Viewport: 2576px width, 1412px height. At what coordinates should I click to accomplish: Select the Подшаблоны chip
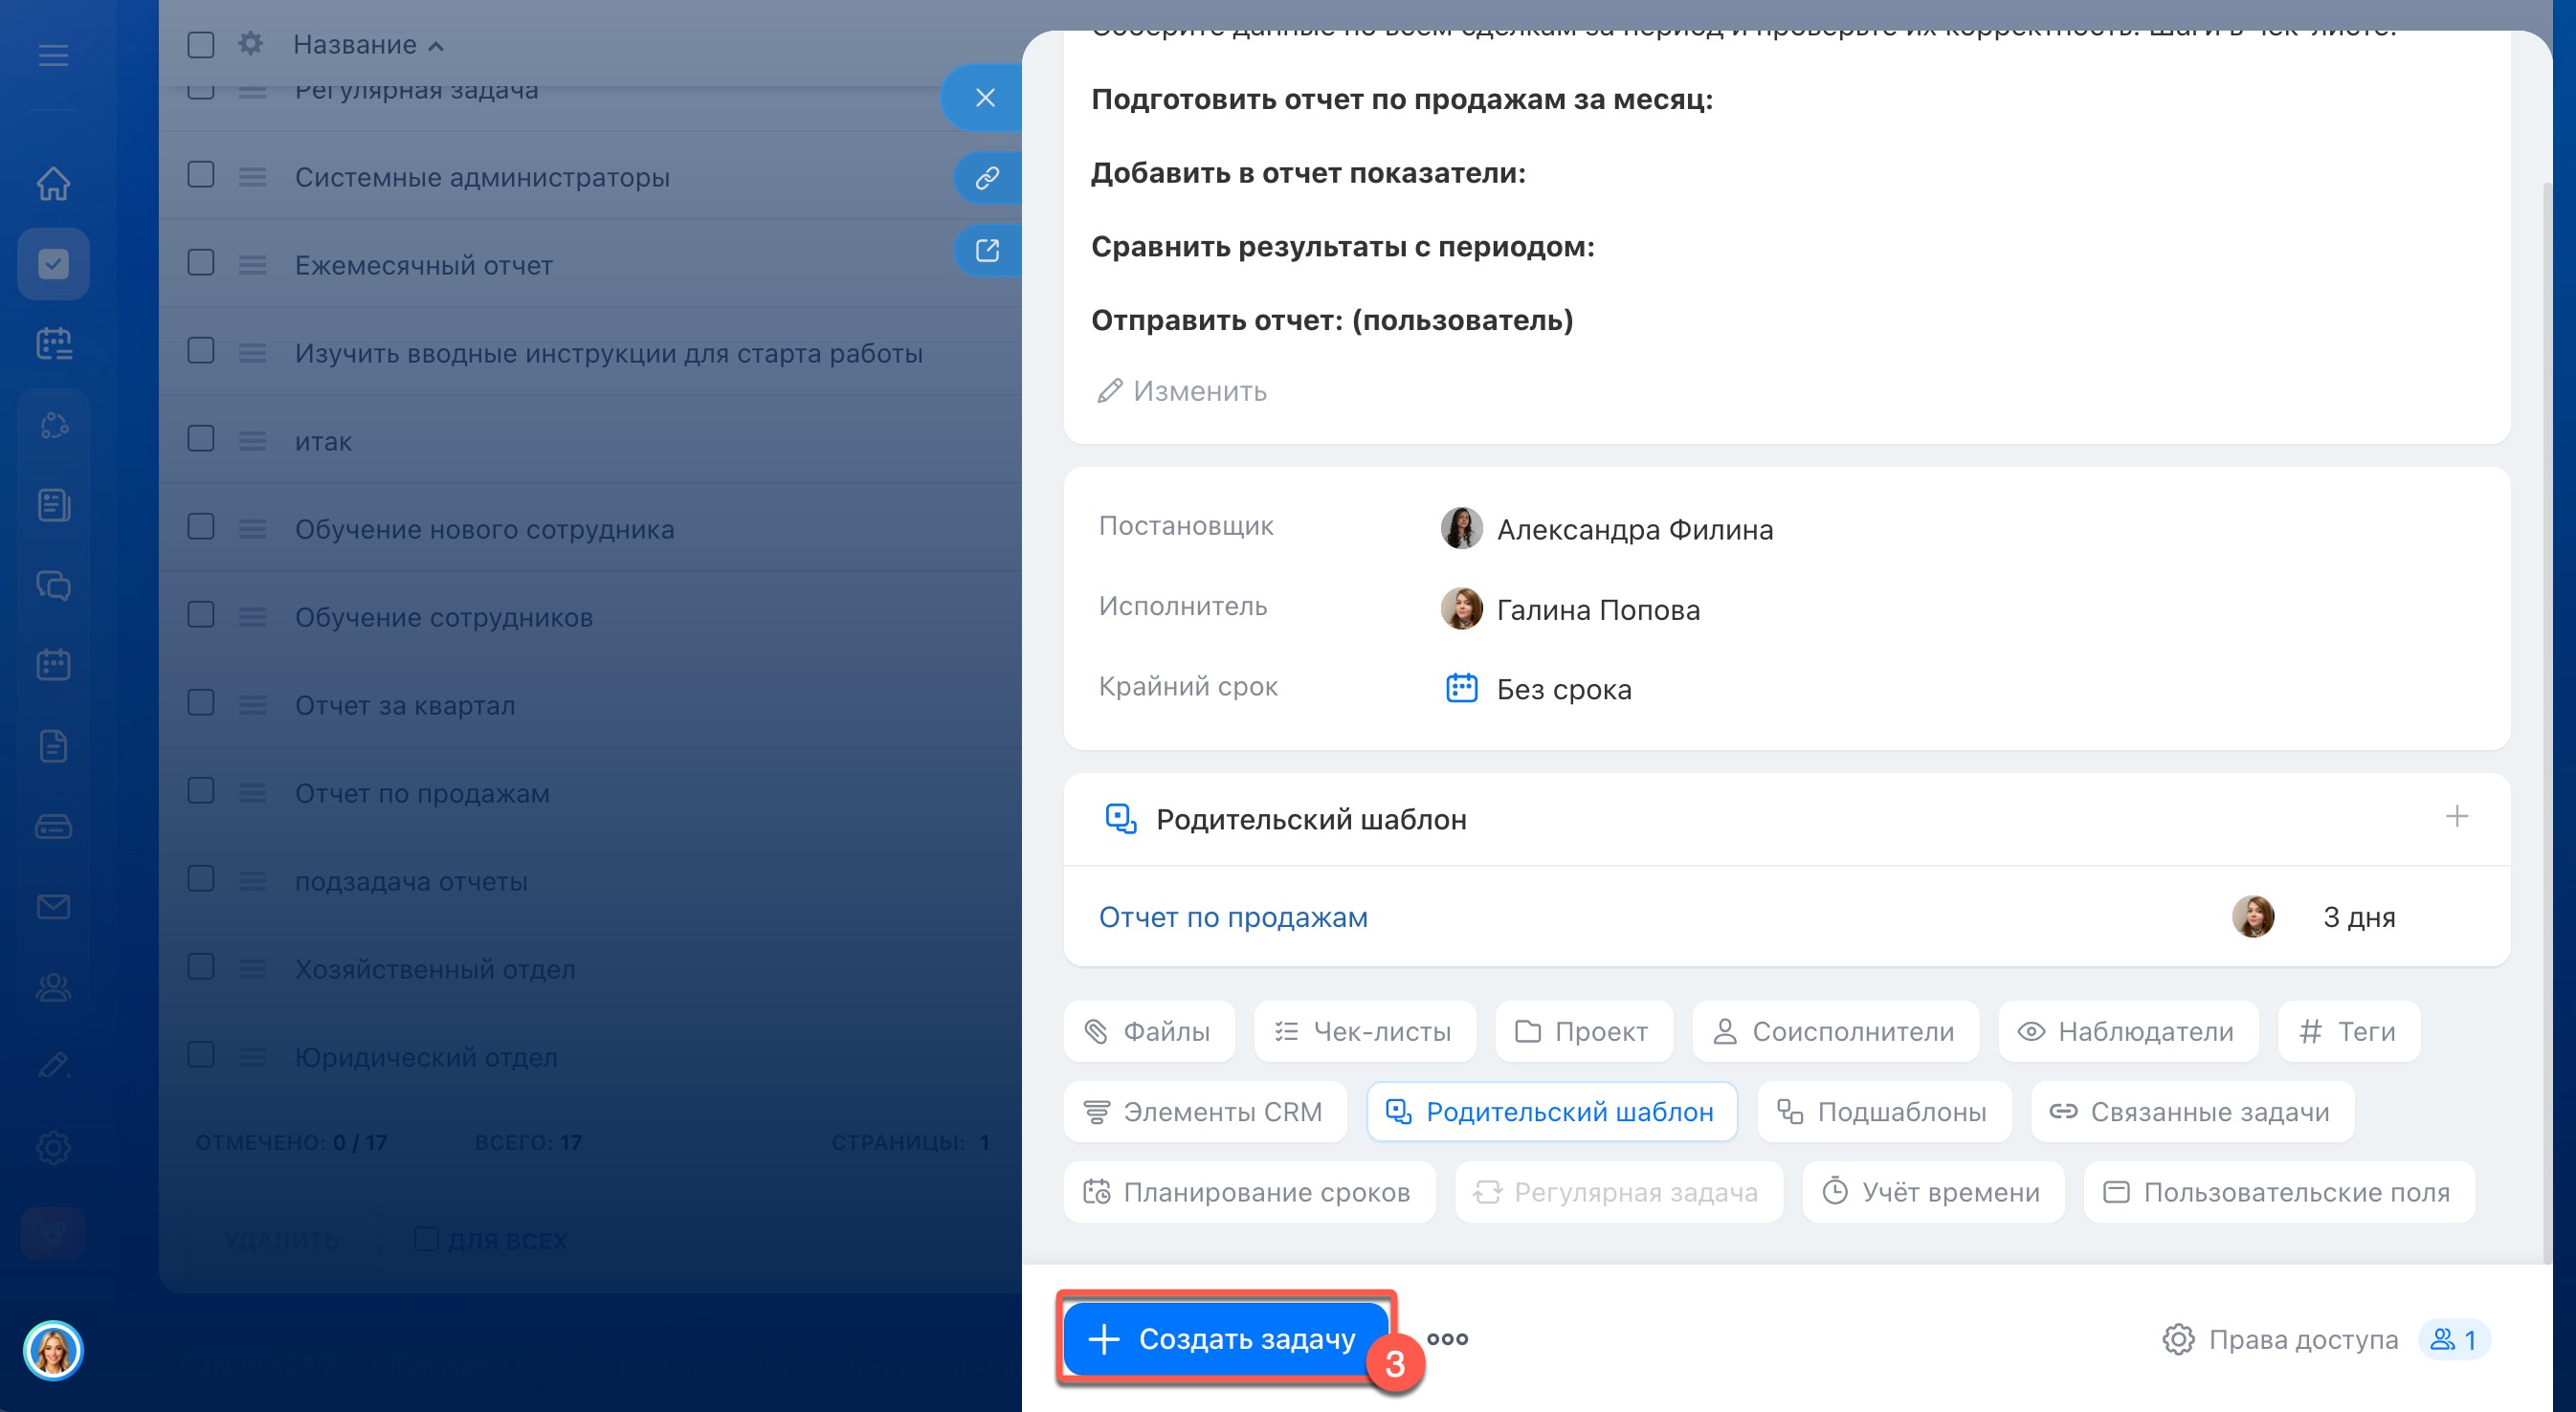[x=1884, y=1111]
